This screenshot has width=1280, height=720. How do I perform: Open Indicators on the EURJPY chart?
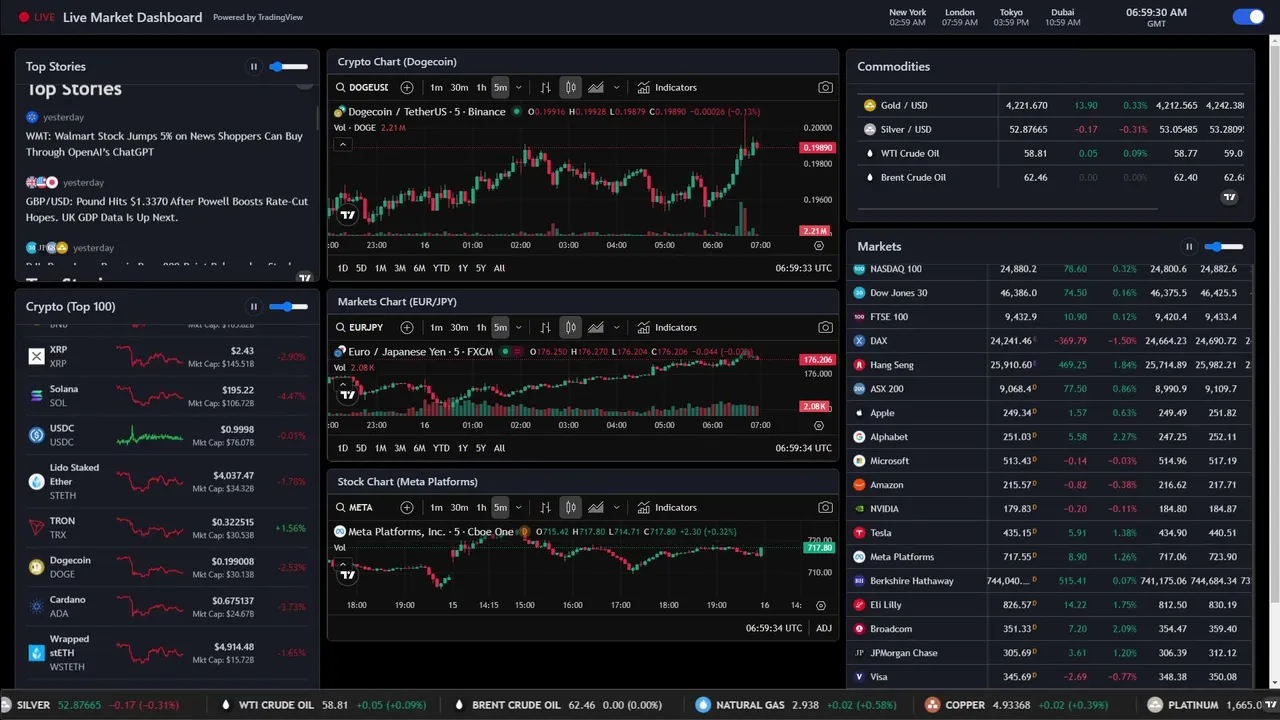667,328
